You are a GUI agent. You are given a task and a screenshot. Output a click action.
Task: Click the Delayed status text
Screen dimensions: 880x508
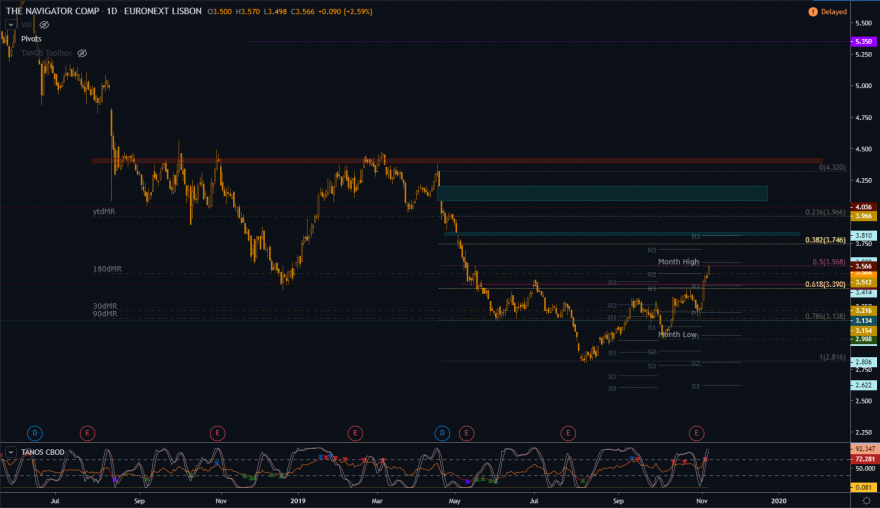coord(834,12)
